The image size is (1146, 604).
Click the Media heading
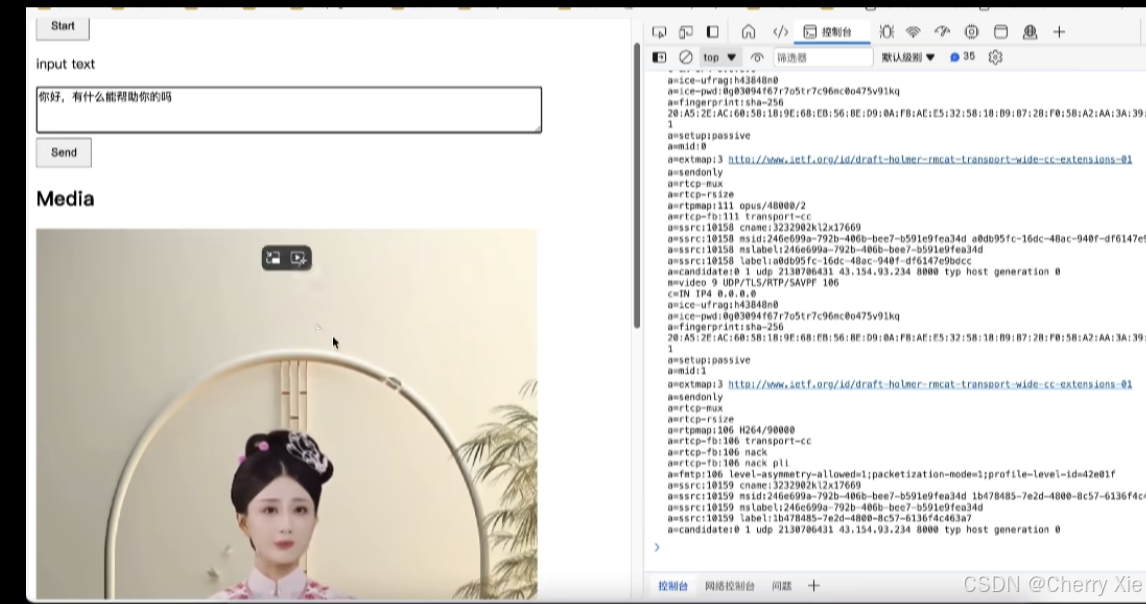tap(65, 199)
